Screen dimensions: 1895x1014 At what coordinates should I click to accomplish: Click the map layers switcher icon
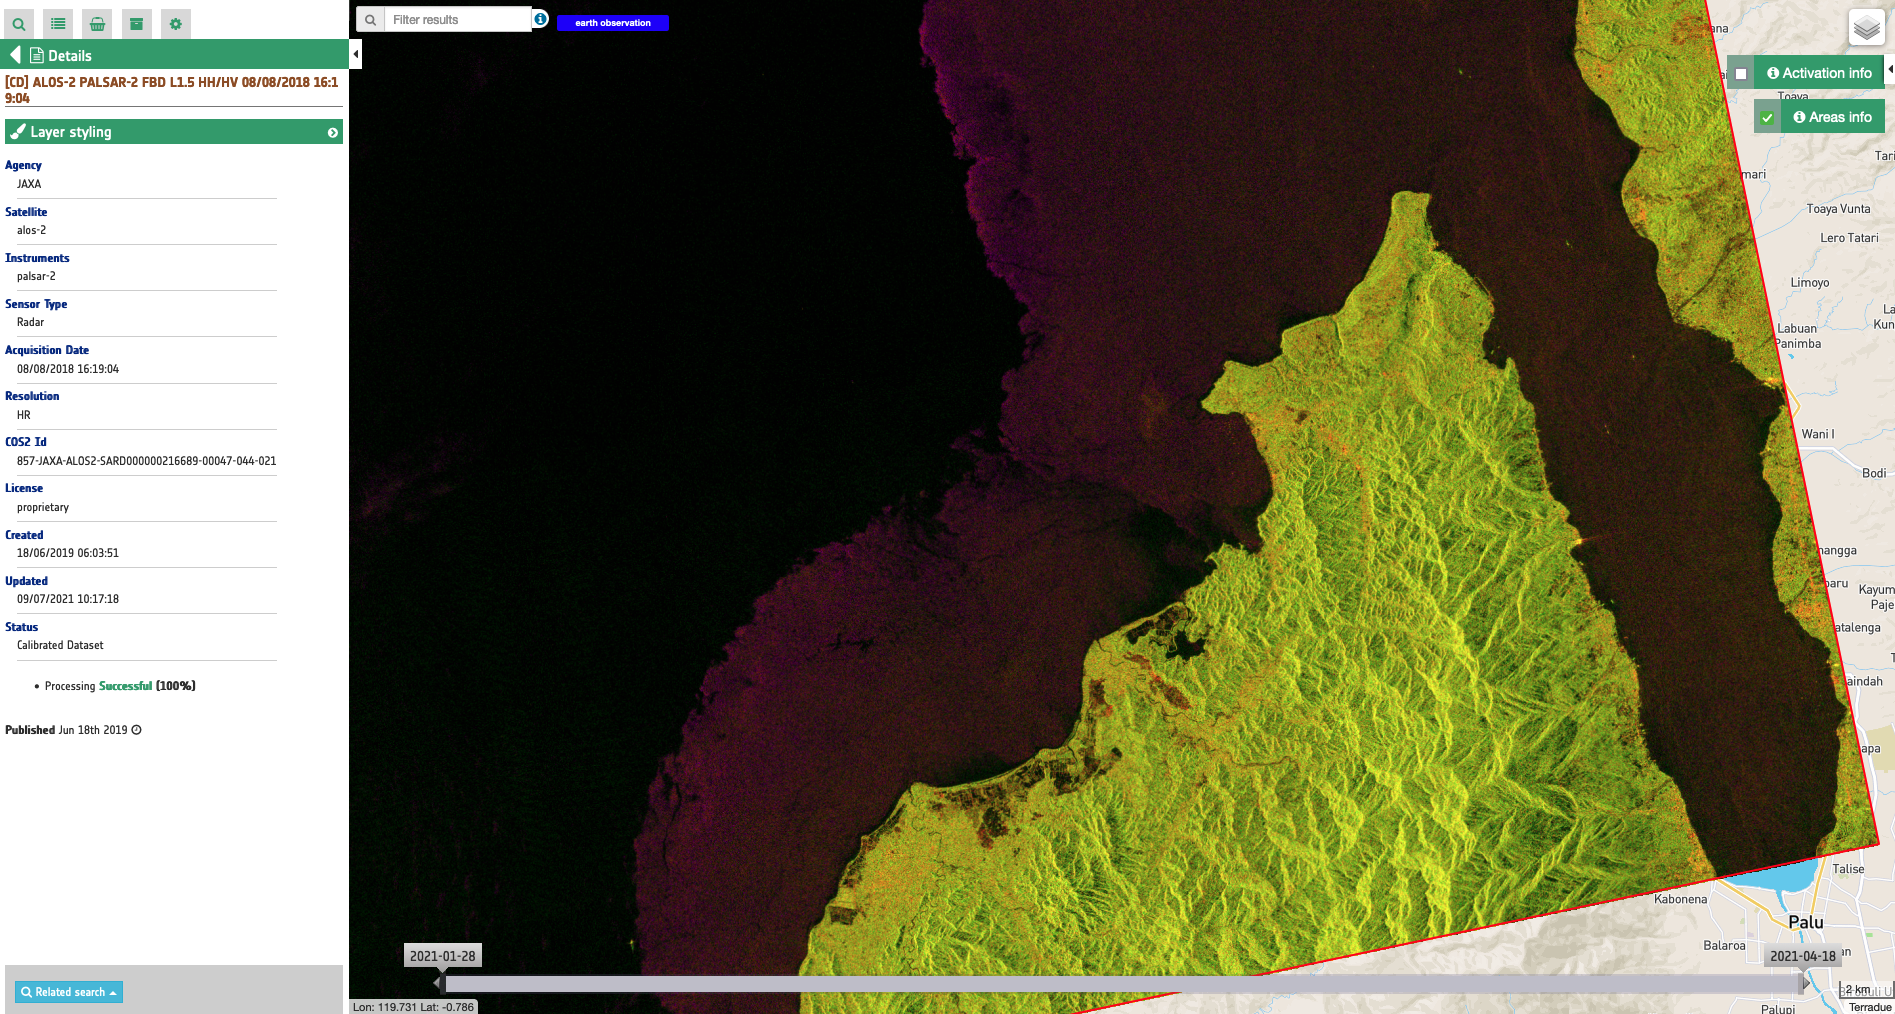[1866, 28]
